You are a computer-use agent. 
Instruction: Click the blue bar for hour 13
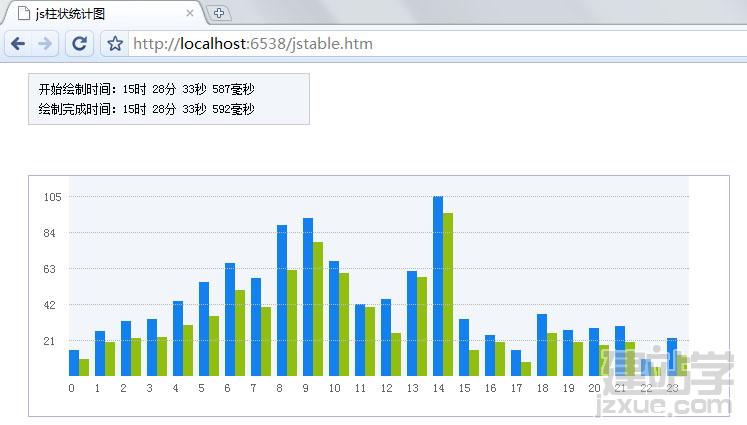click(x=412, y=324)
